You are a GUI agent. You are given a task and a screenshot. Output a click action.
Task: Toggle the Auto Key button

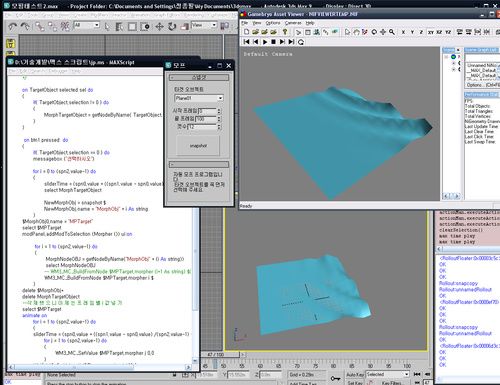355,375
